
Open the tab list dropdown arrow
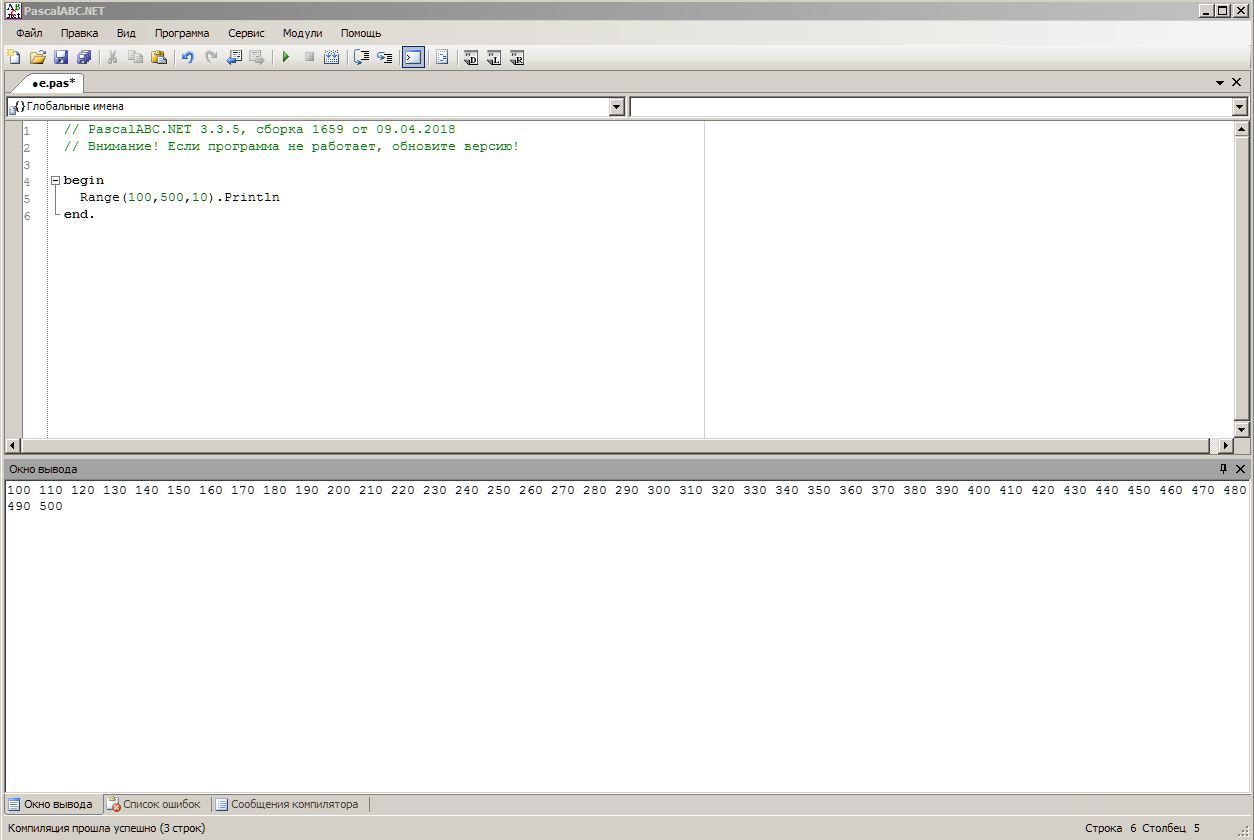click(1220, 83)
